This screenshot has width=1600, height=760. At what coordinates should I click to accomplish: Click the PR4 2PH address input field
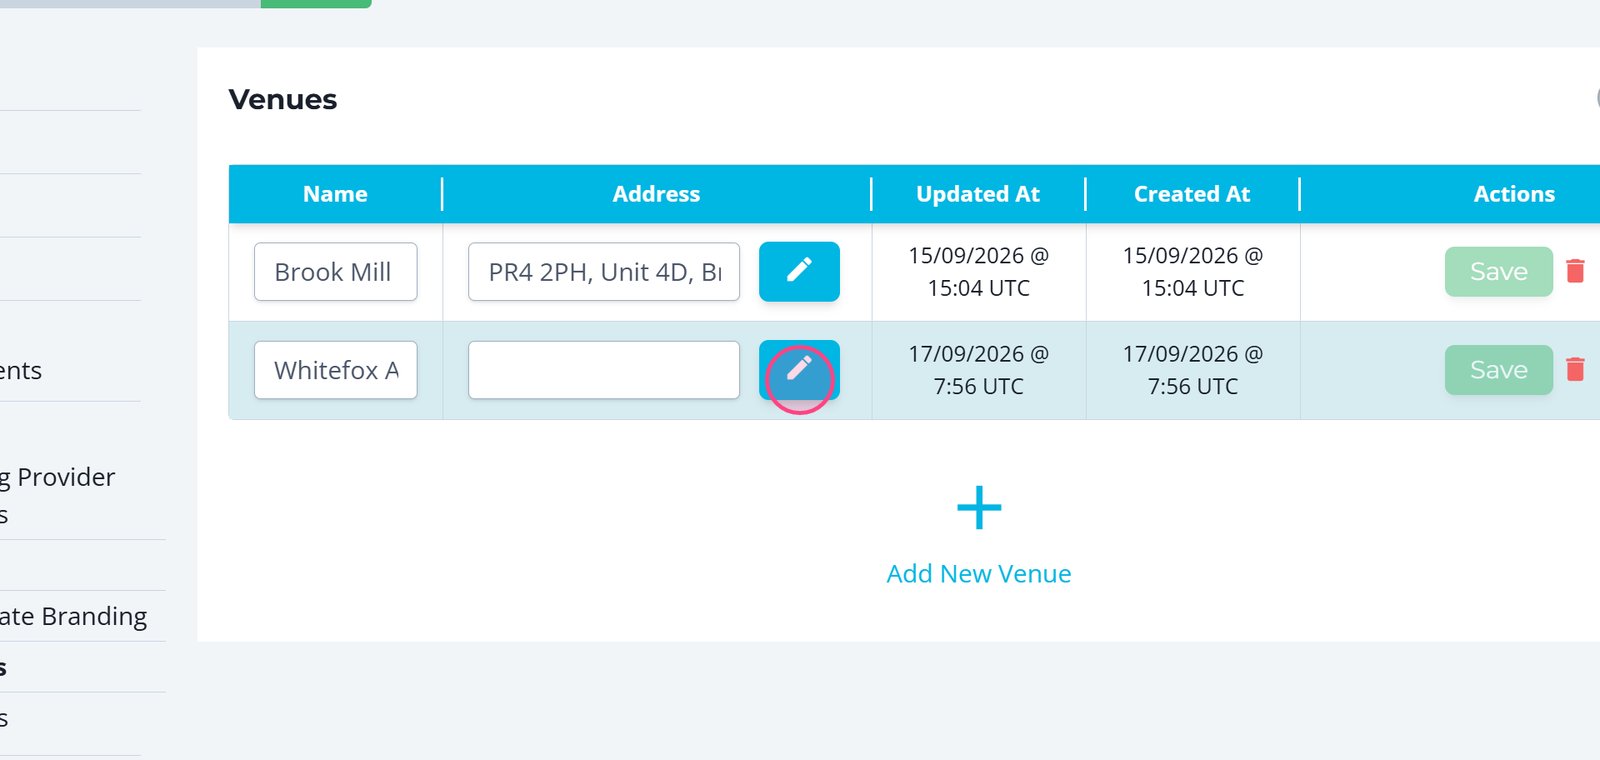(604, 272)
